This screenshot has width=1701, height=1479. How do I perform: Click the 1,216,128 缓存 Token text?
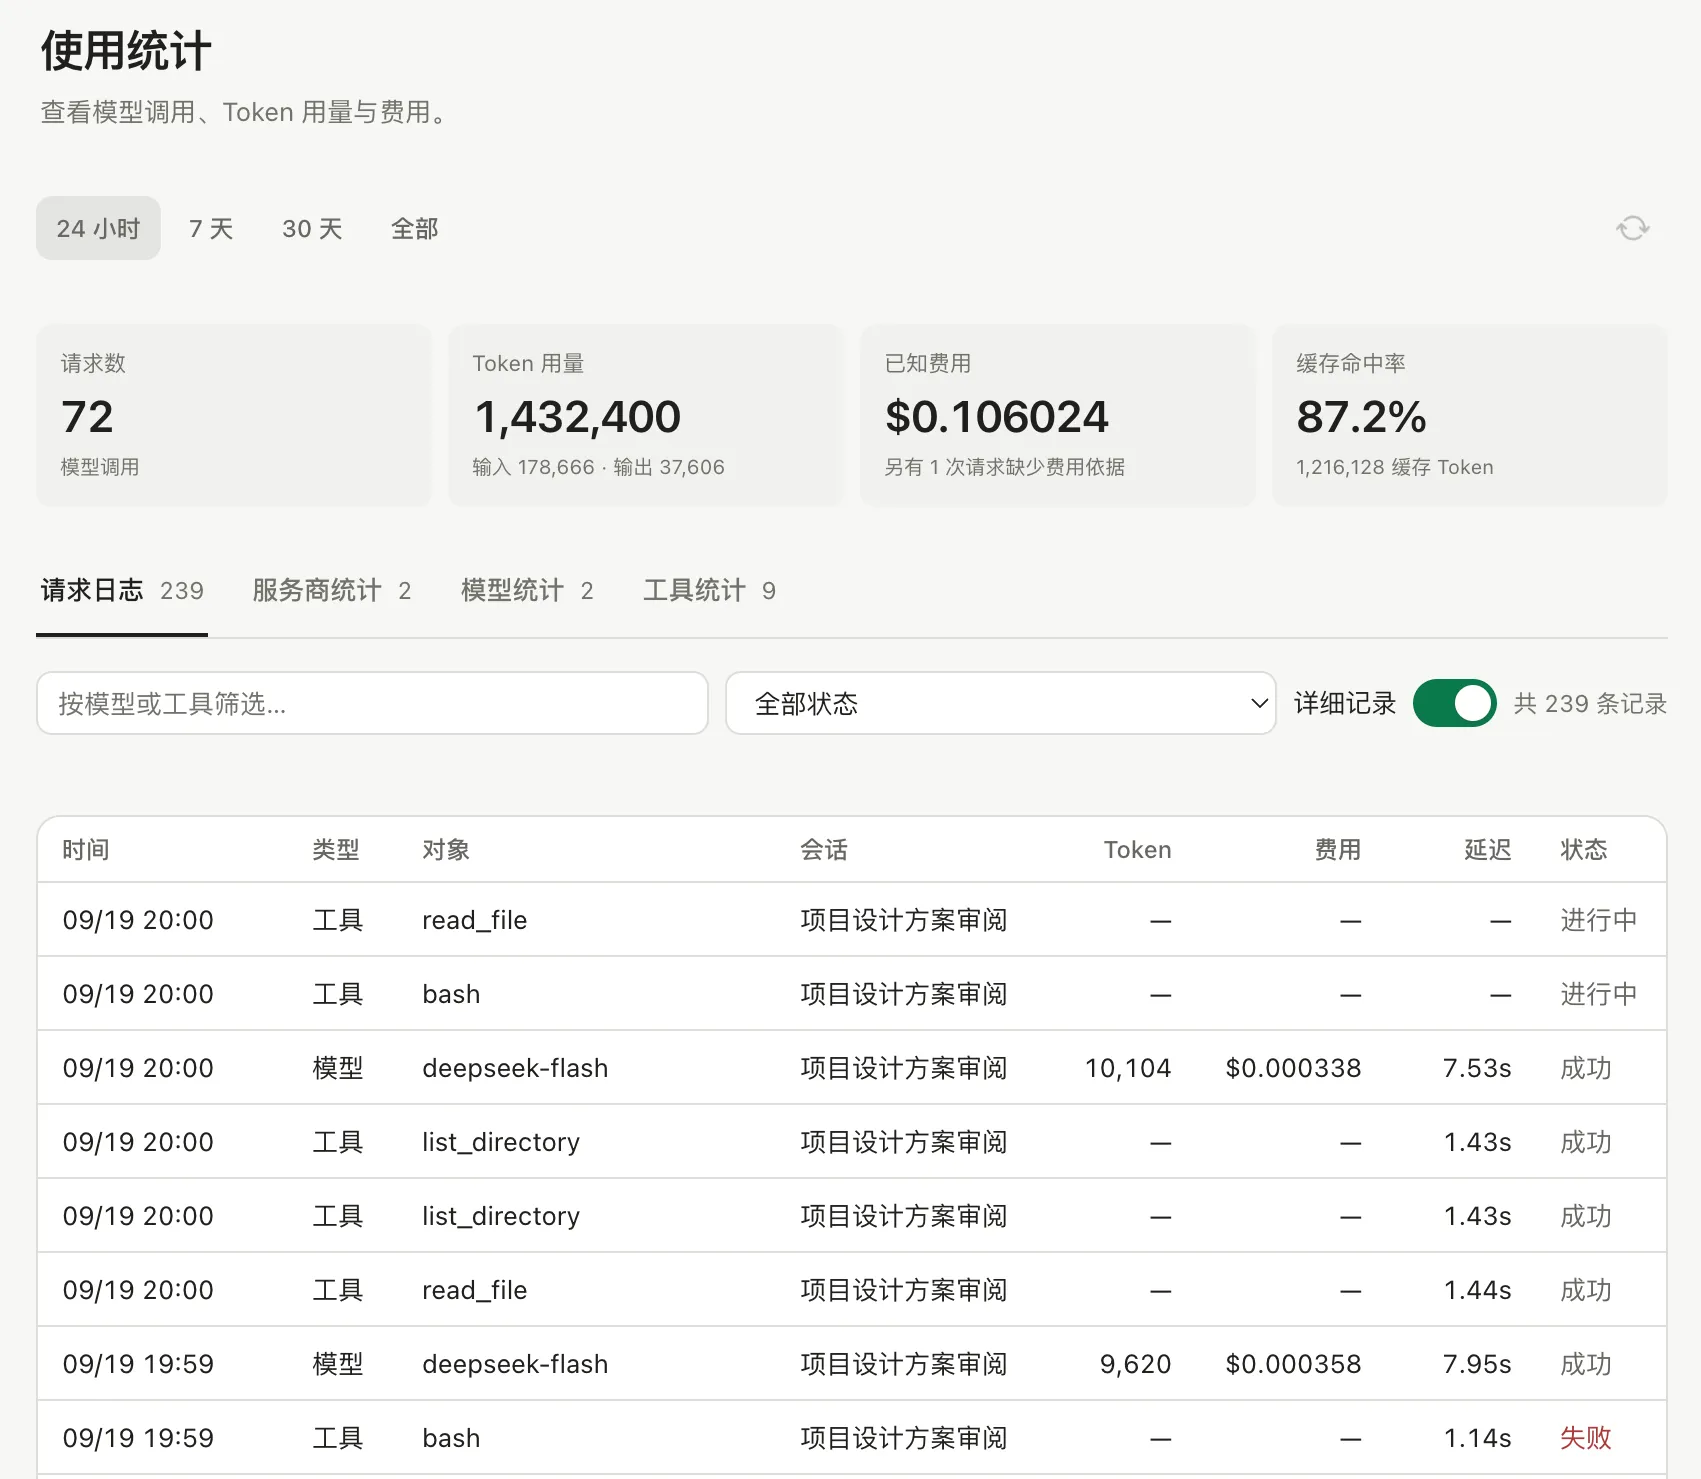coord(1394,467)
